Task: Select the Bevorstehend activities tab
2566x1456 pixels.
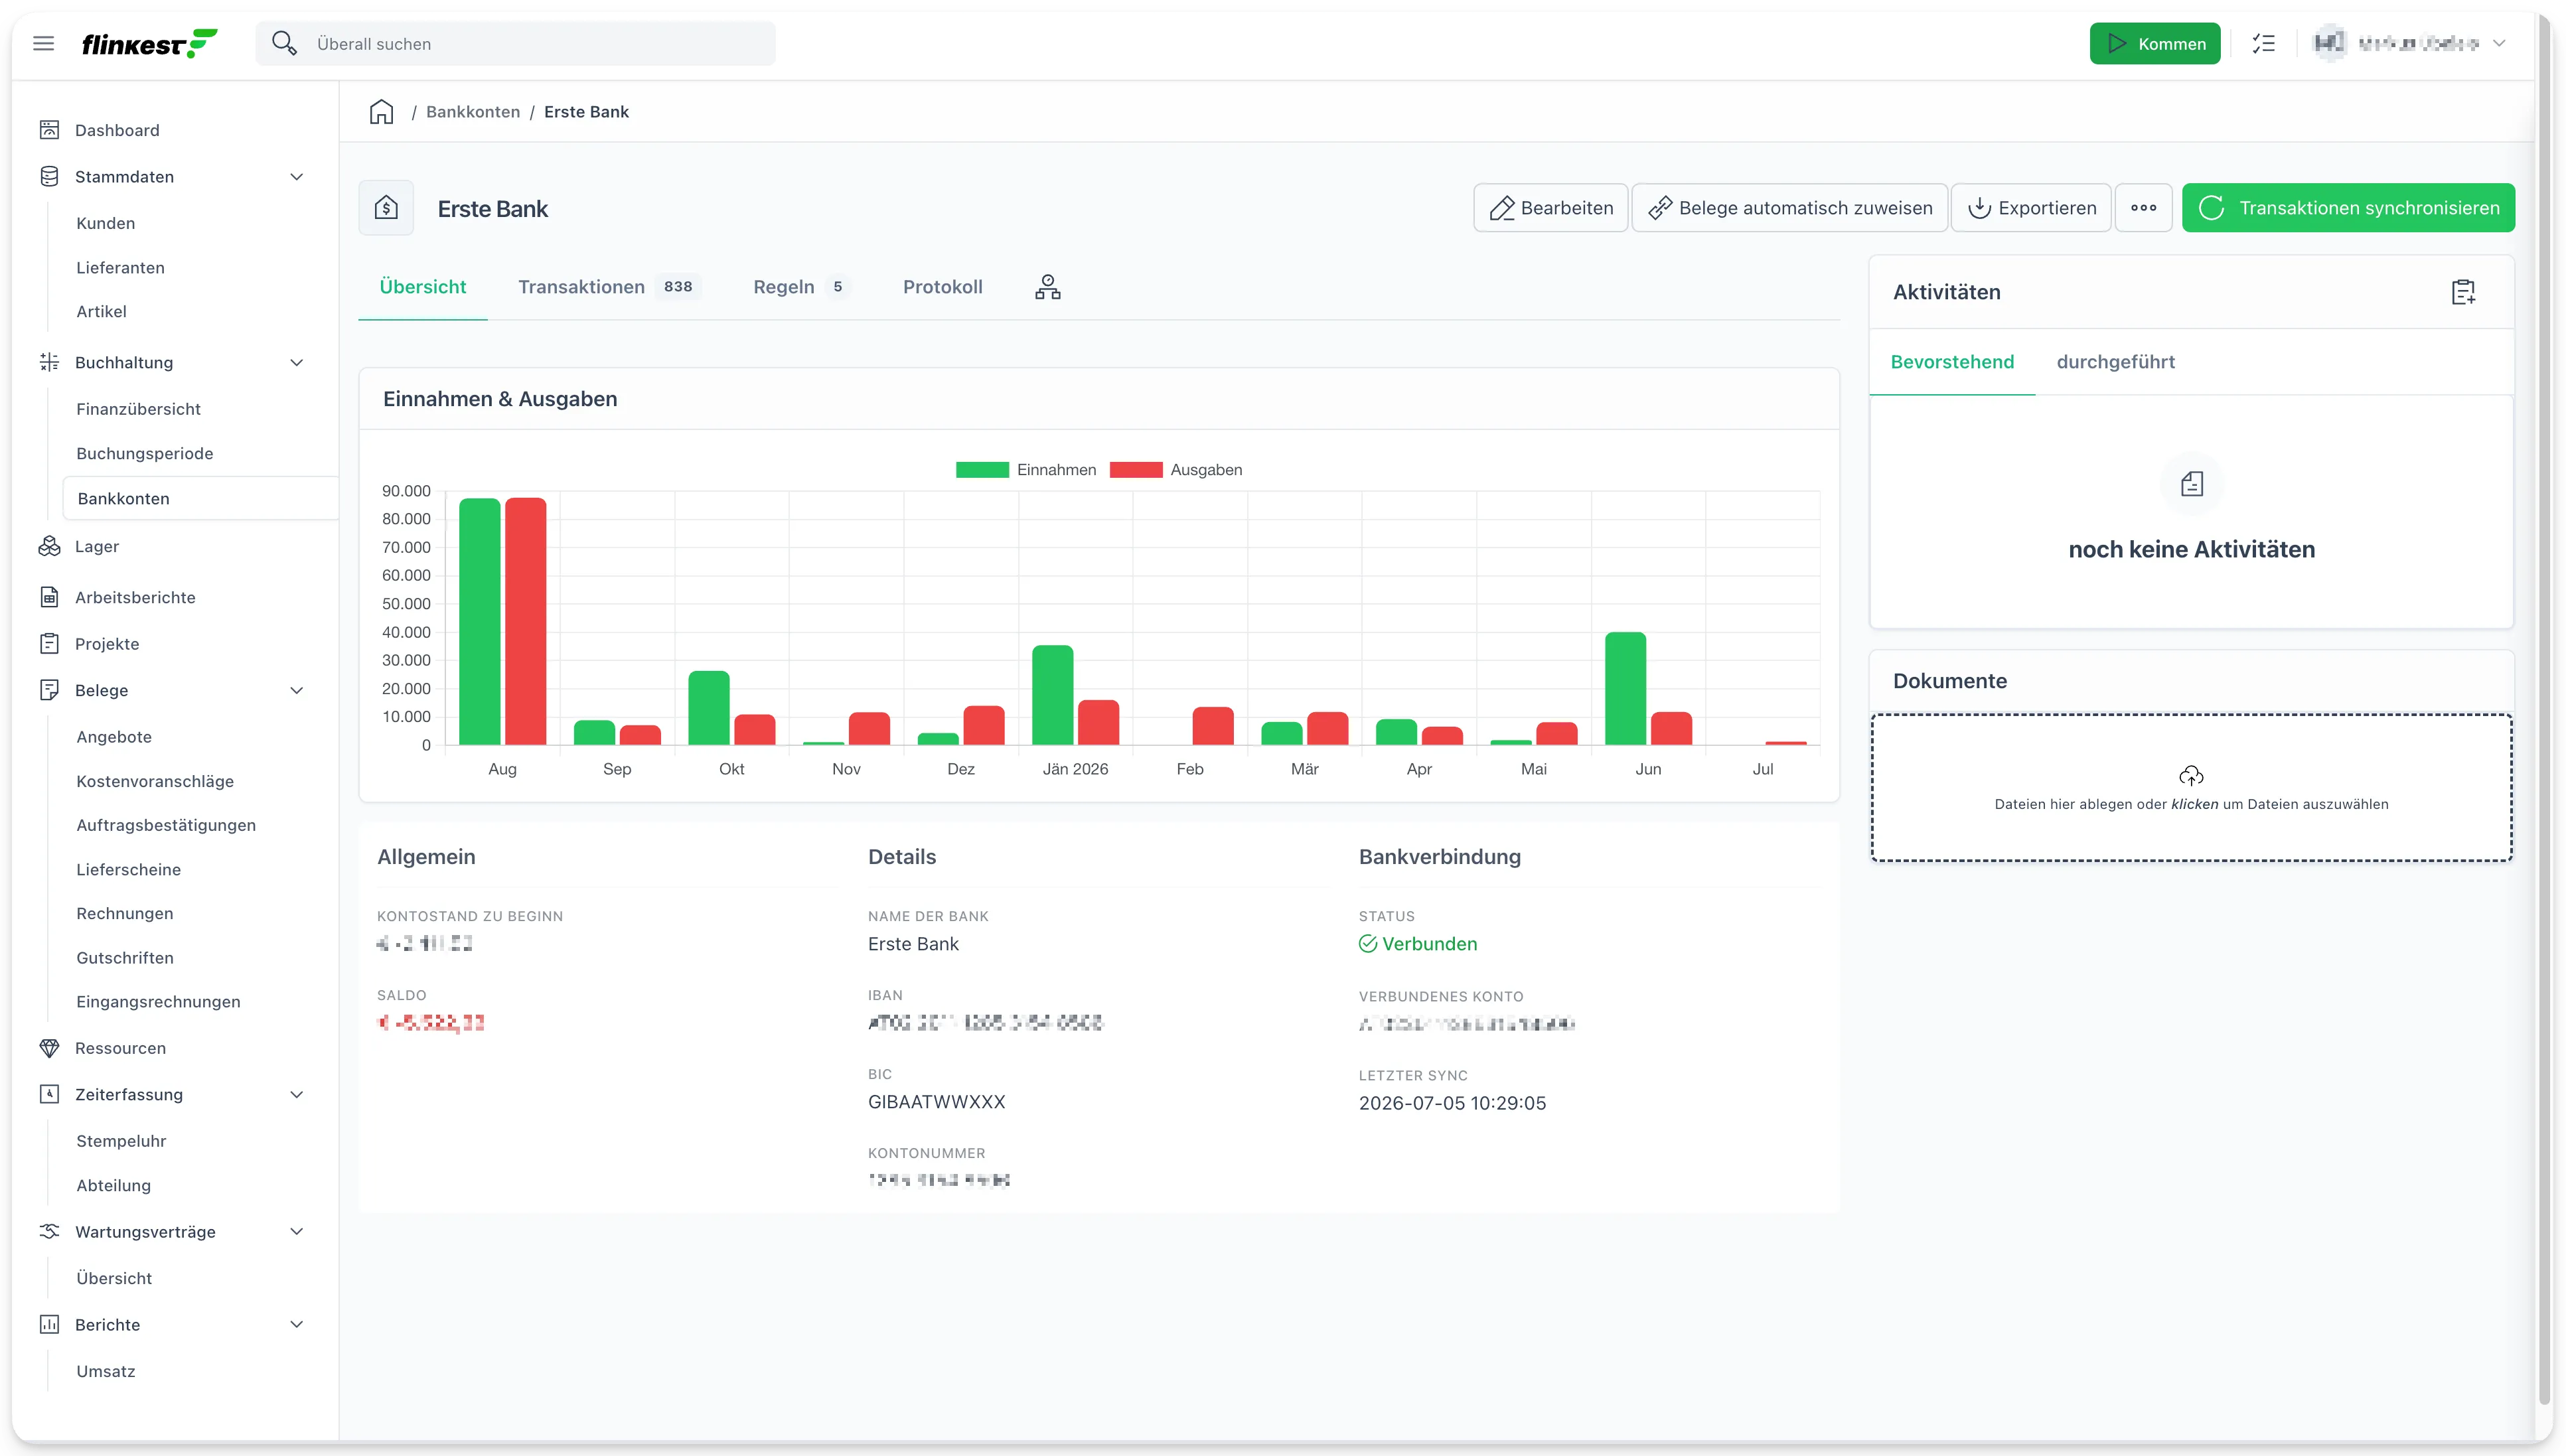Action: click(x=1952, y=362)
